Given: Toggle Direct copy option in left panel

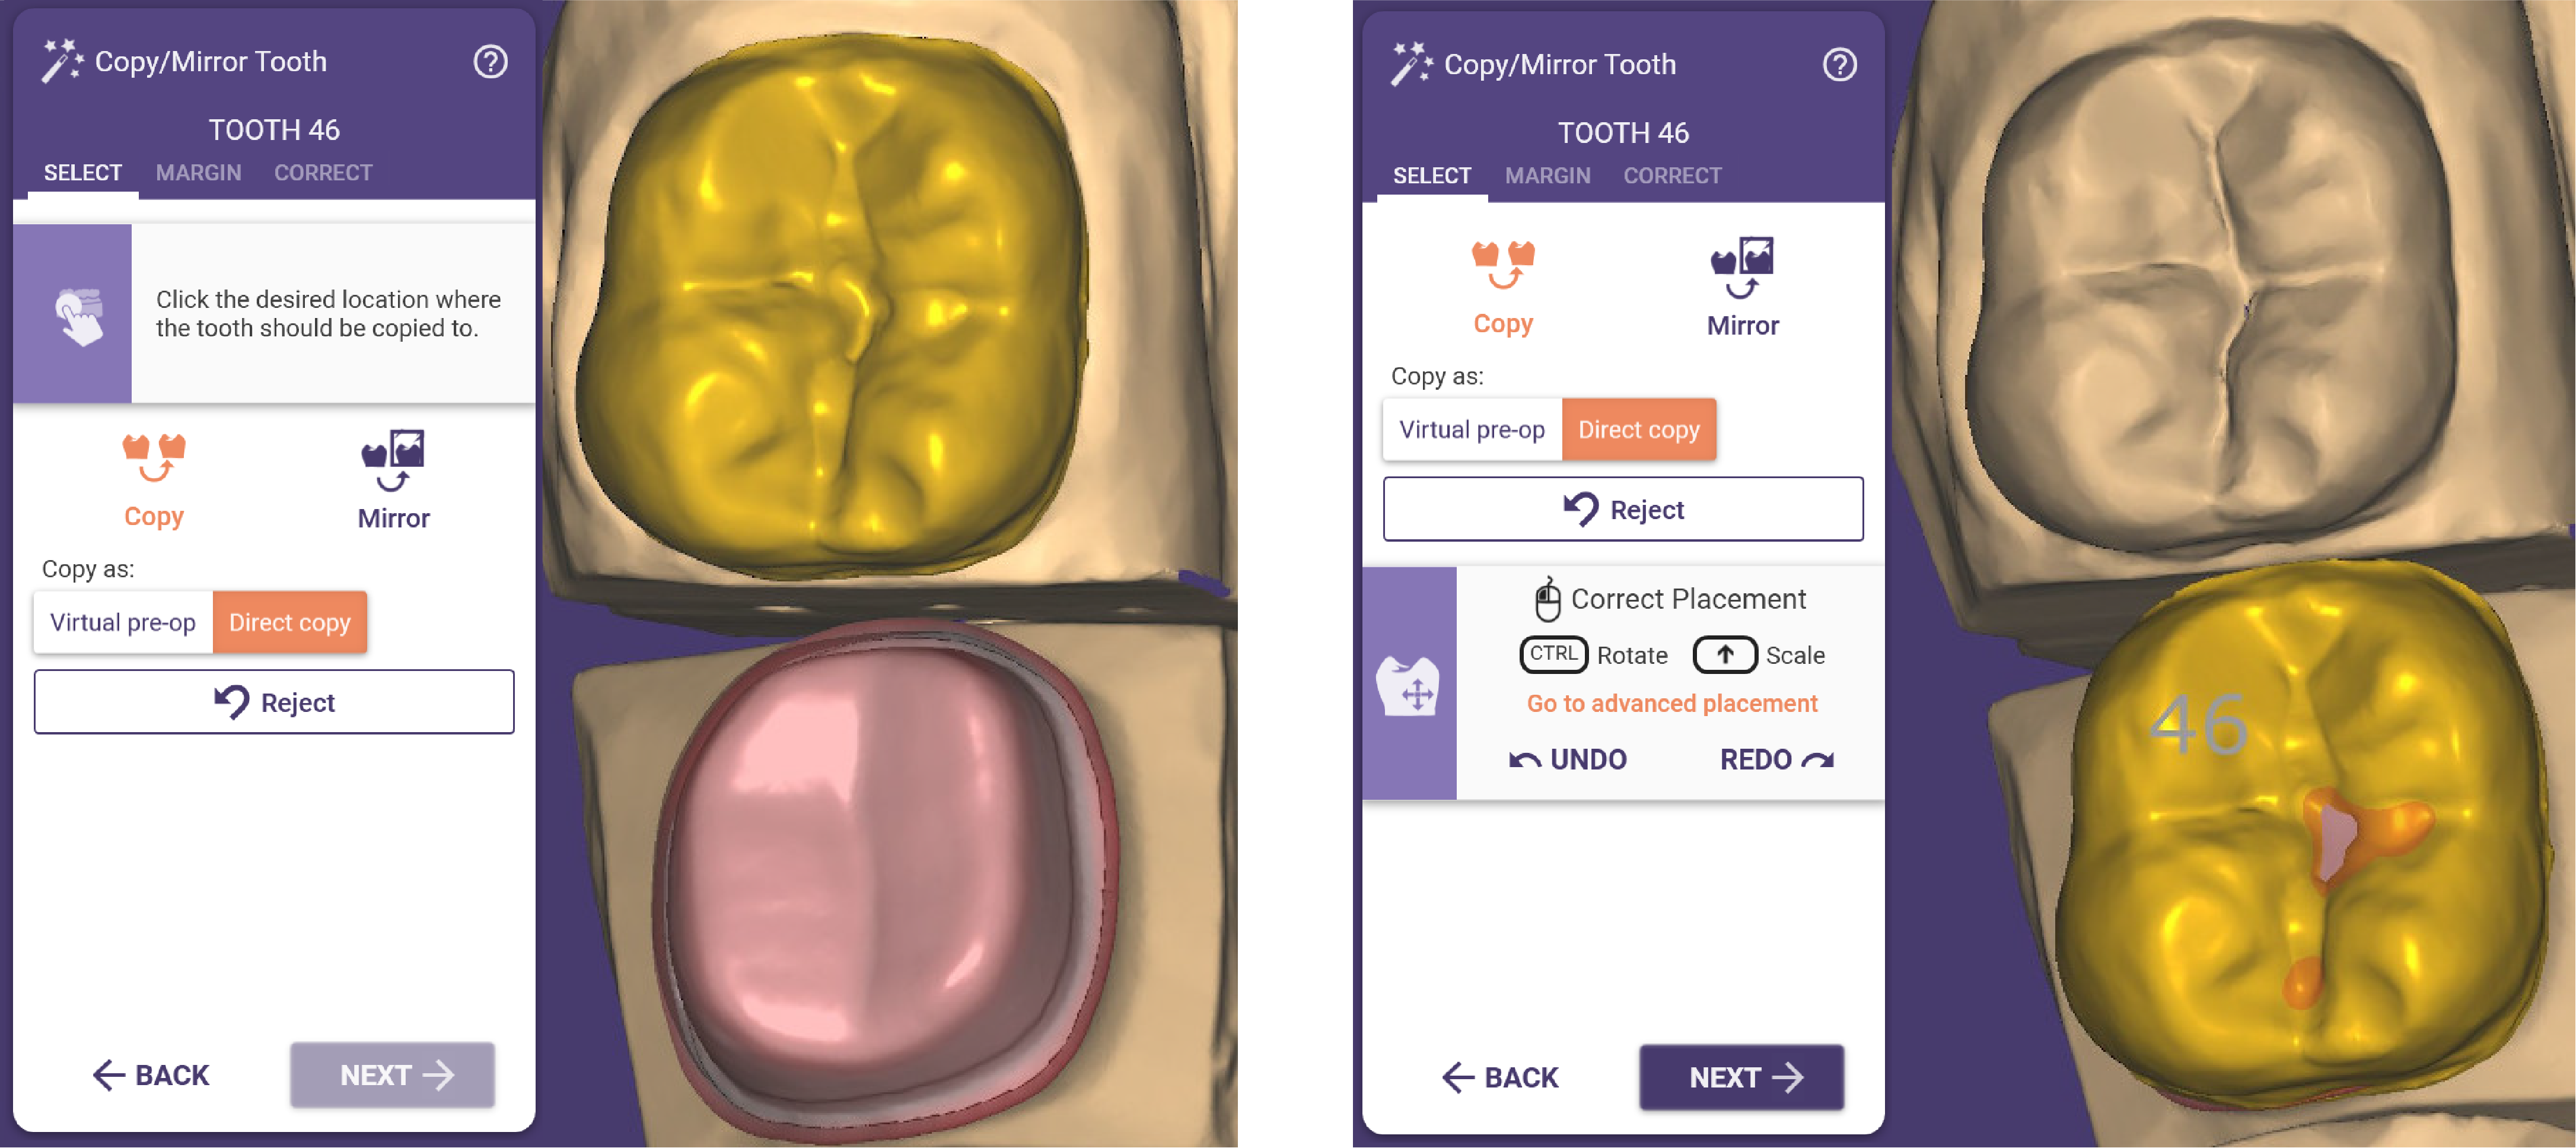Looking at the screenshot, I should (x=290, y=622).
